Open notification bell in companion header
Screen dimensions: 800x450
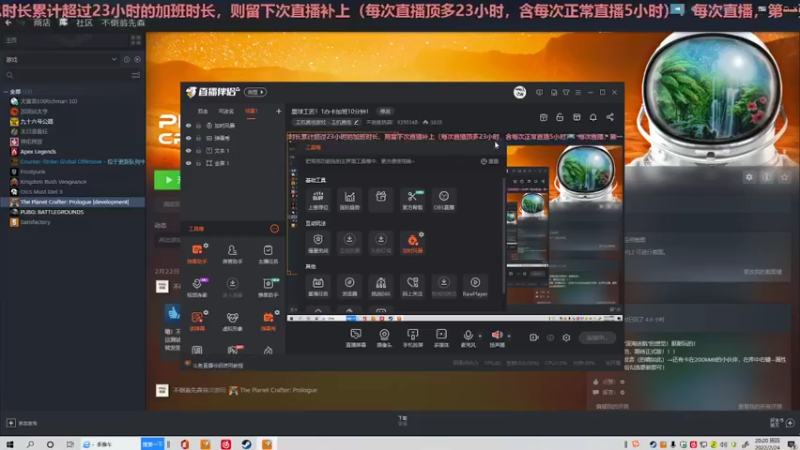[593, 117]
